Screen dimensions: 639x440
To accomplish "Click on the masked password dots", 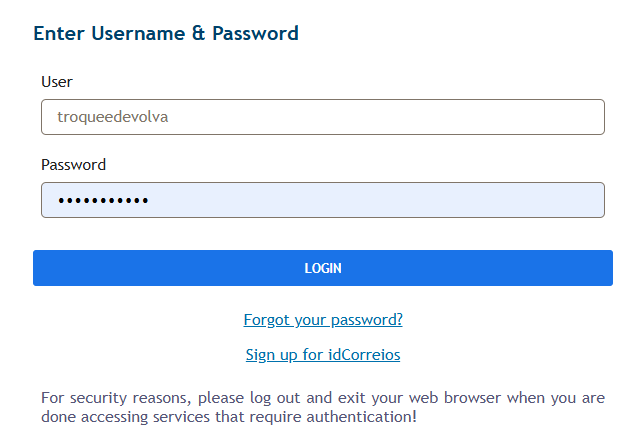I will pos(103,201).
